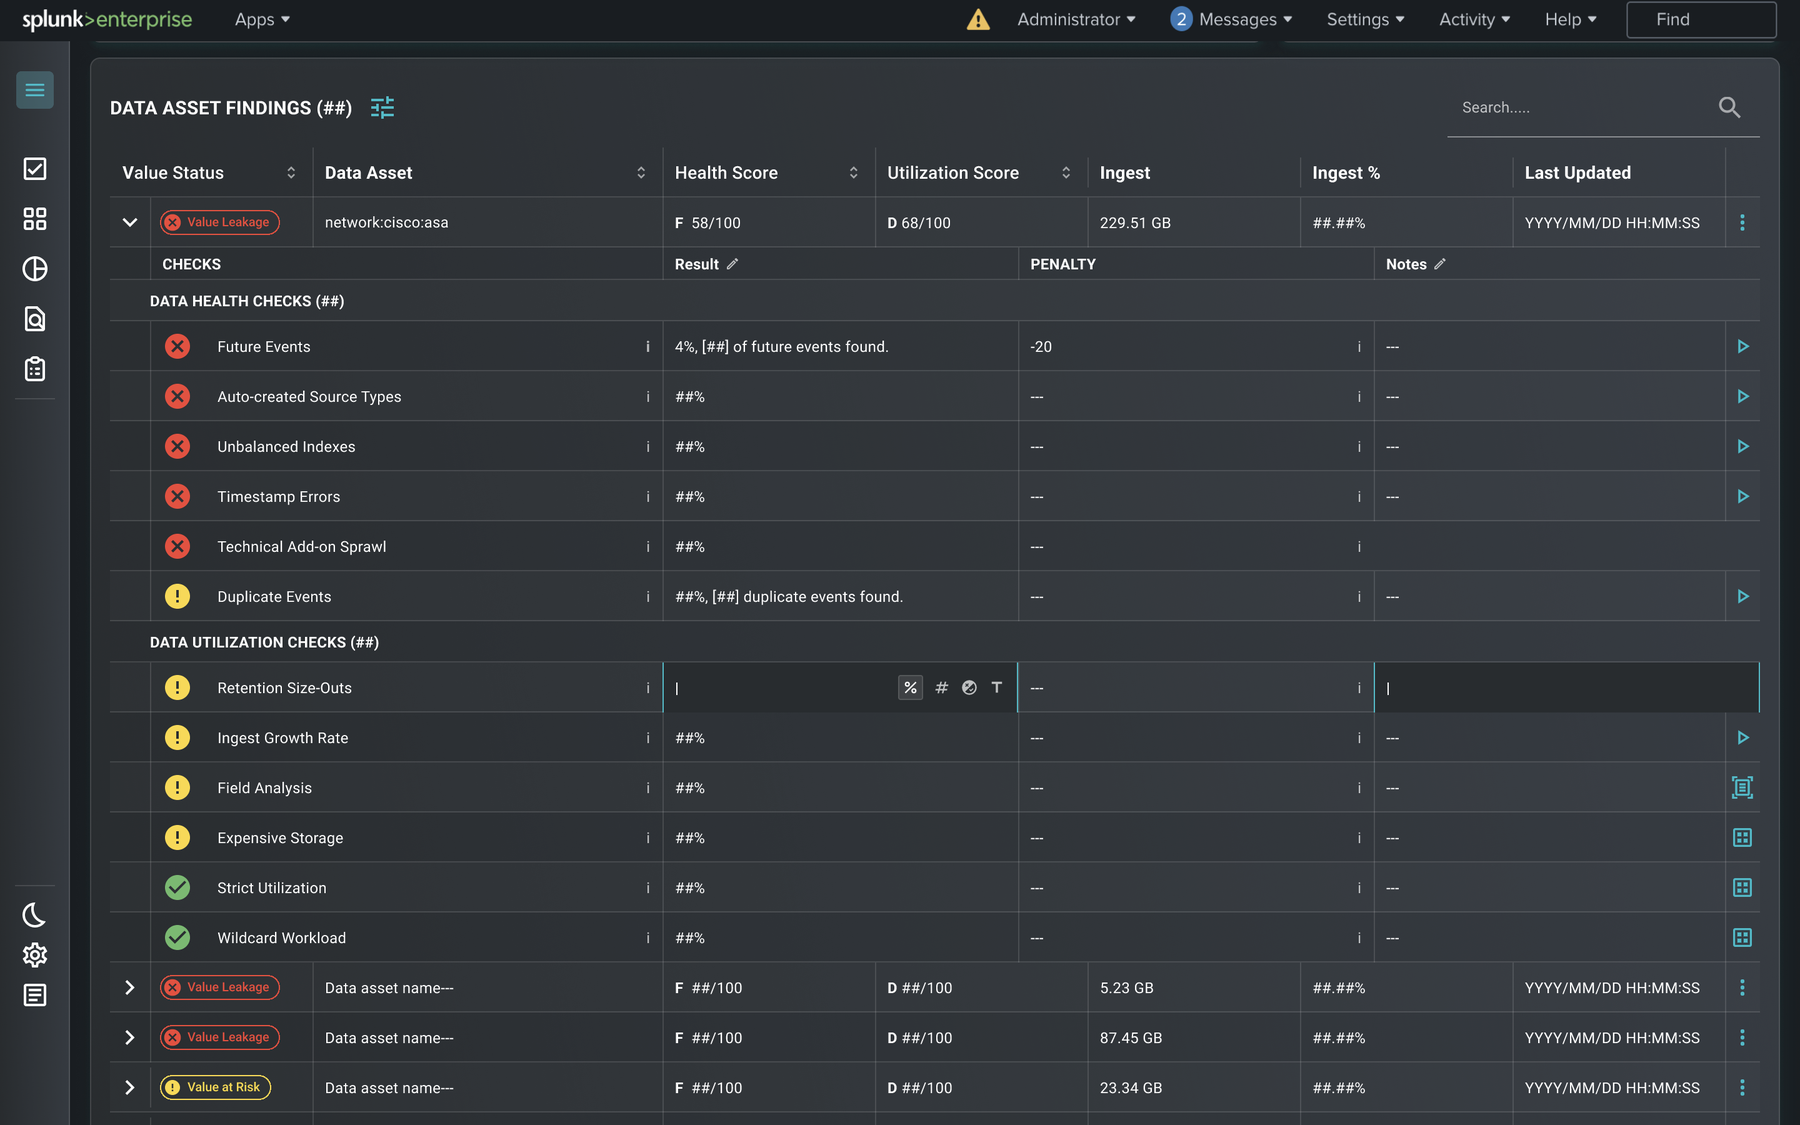
Task: Open kebab menu for network:cisco:asa row
Action: (x=1742, y=223)
